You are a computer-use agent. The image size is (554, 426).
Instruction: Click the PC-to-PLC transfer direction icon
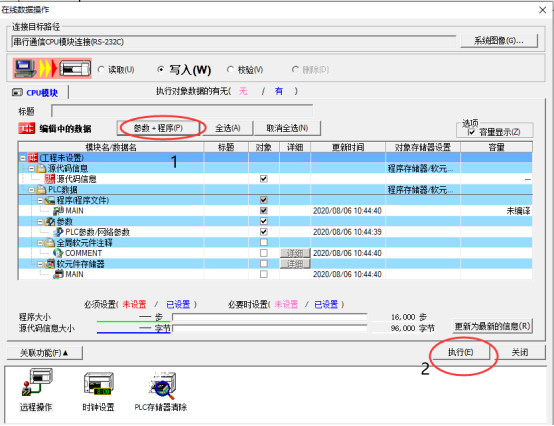[52, 68]
